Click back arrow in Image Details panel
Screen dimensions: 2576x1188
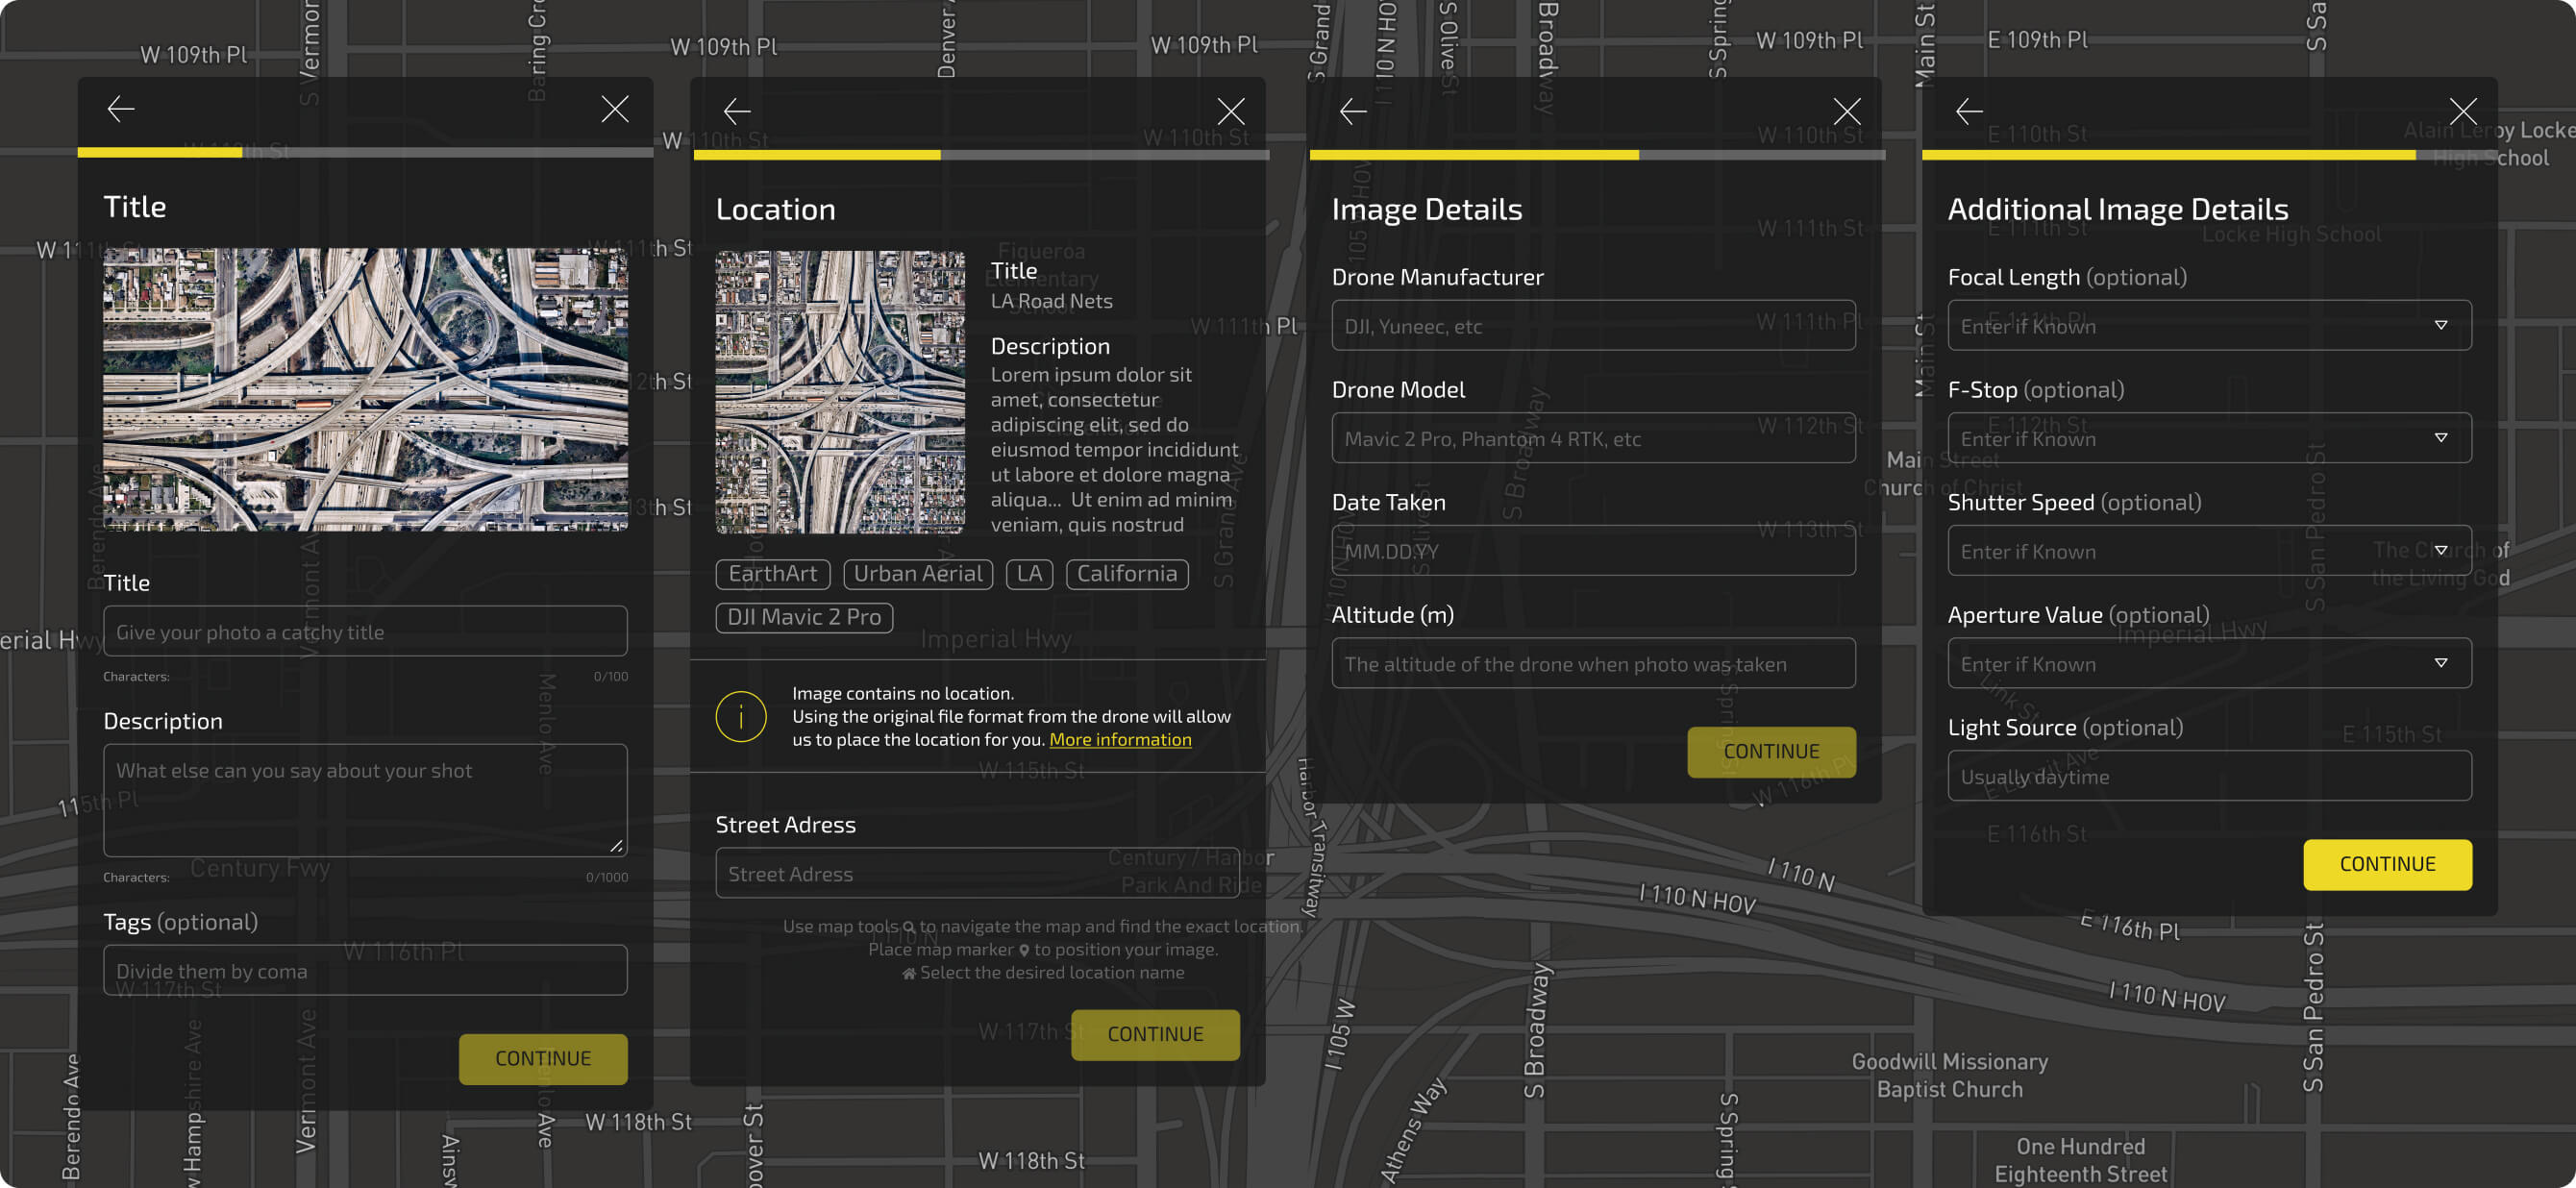coord(1353,111)
